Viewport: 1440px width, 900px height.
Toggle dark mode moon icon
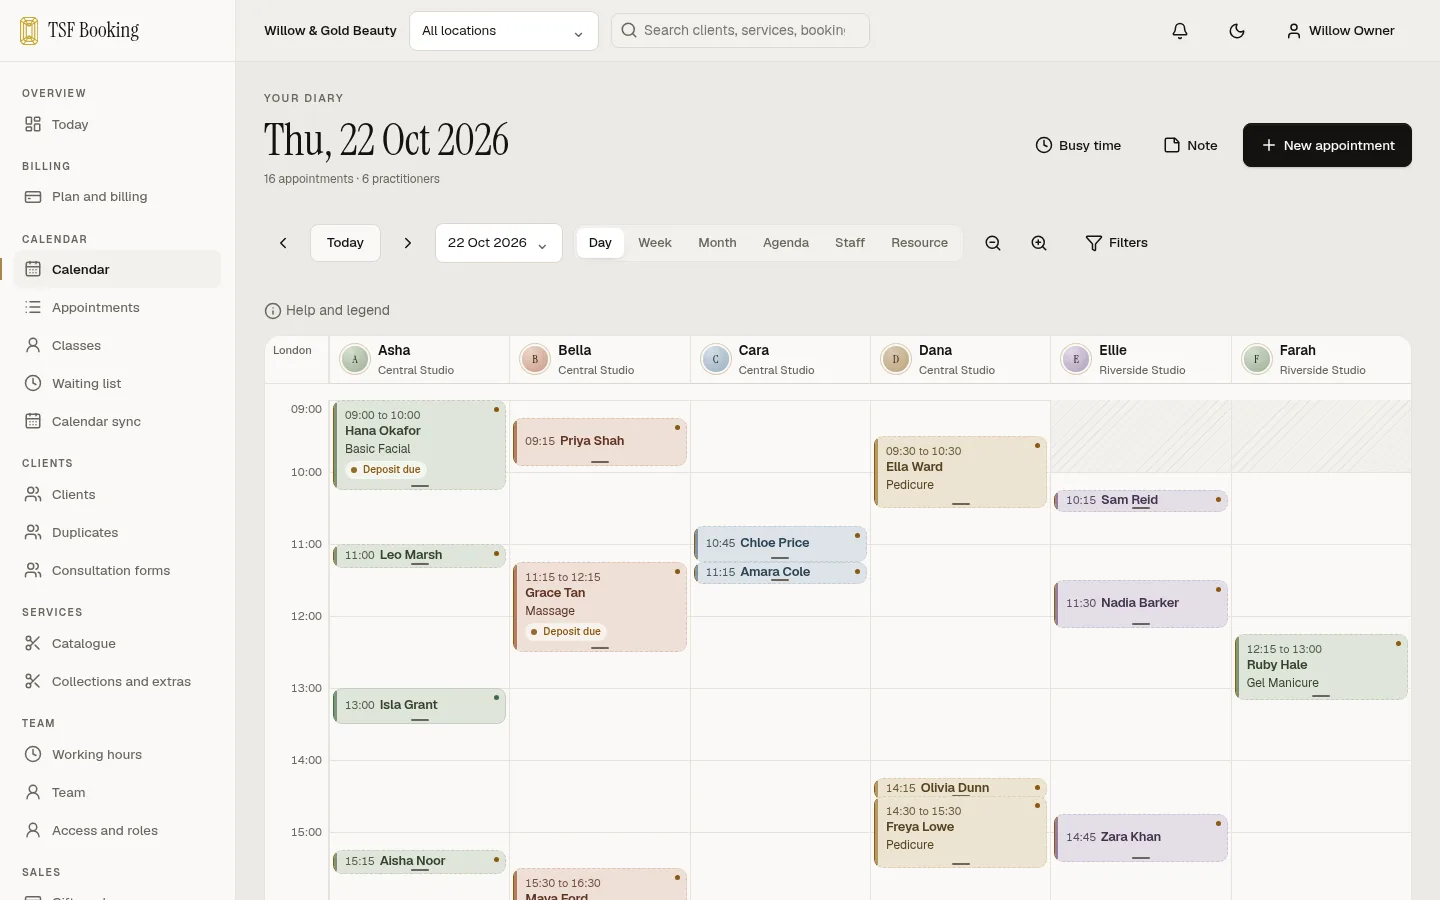pos(1237,31)
